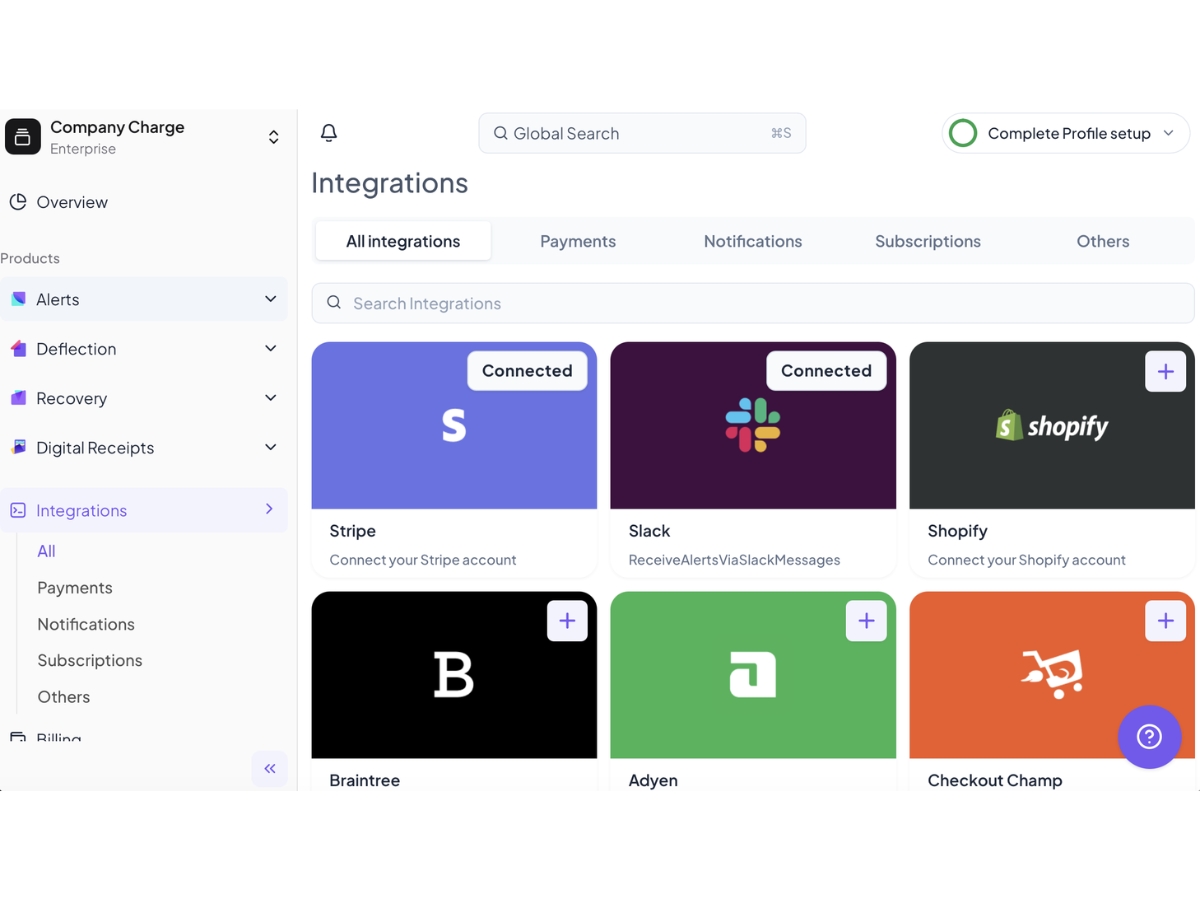Click the Braintree card title

pyautogui.click(x=365, y=780)
